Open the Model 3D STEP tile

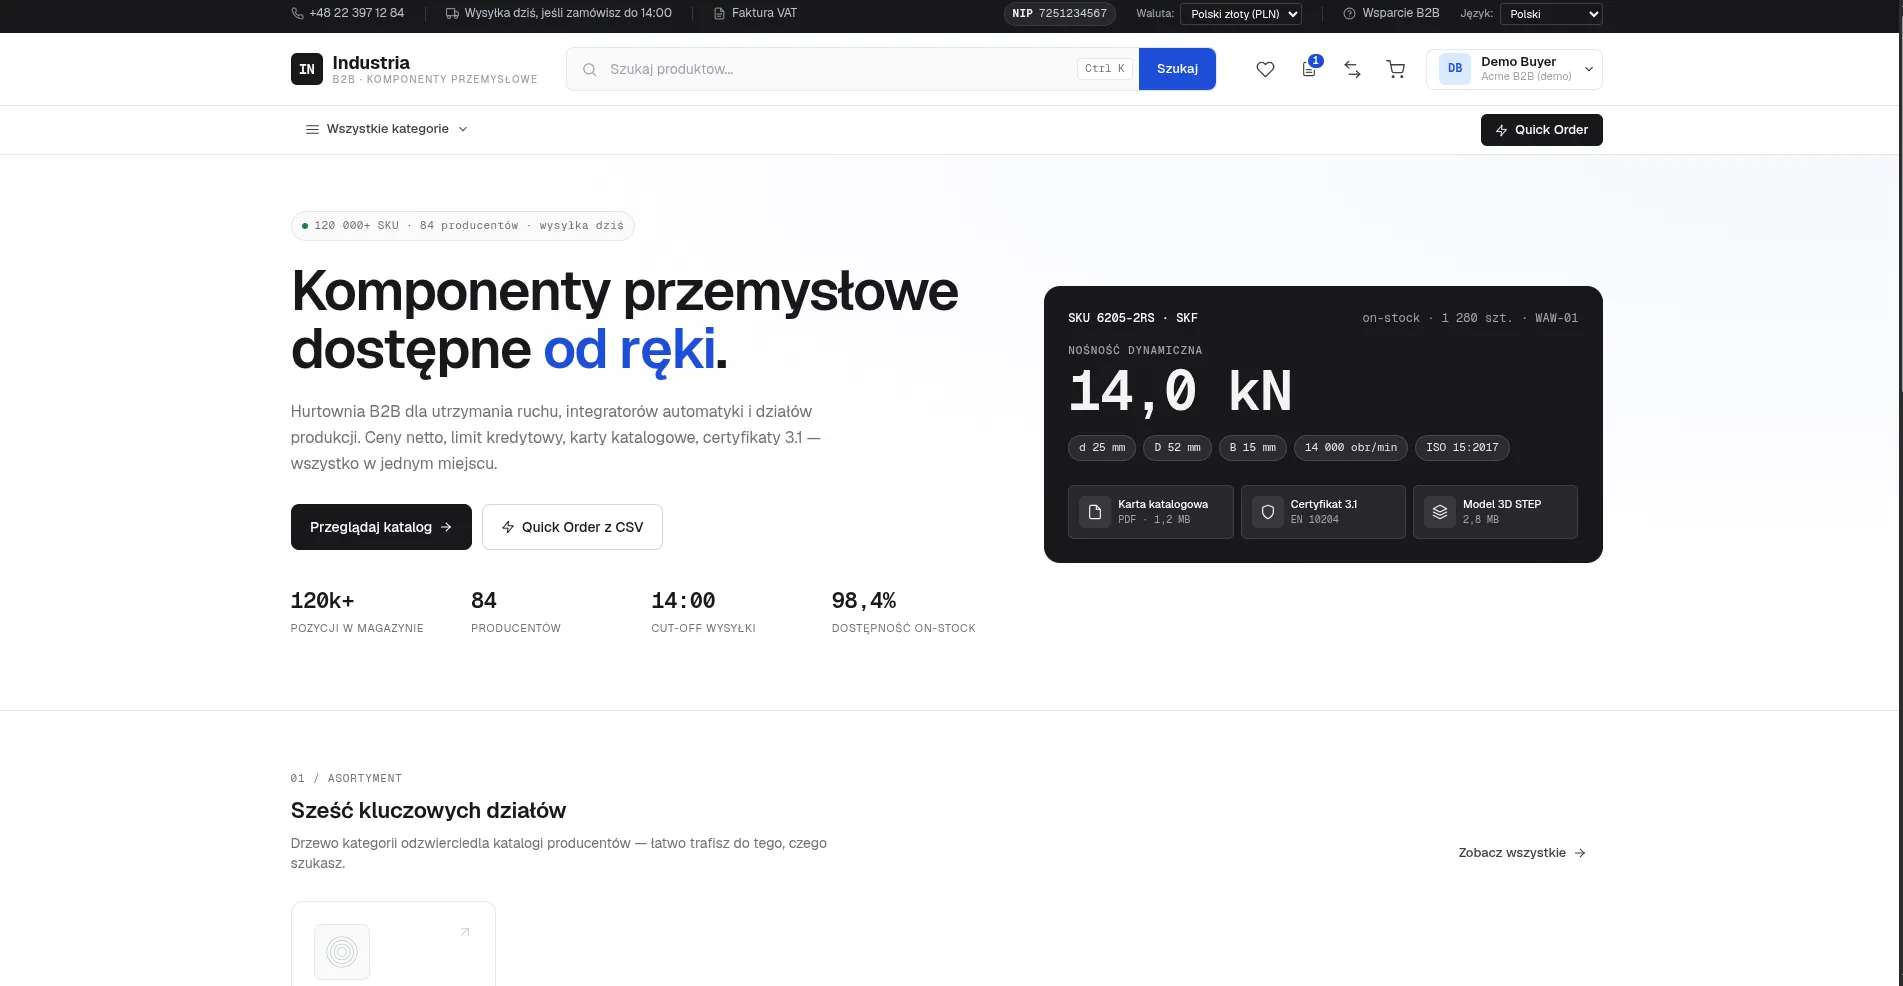coord(1495,512)
